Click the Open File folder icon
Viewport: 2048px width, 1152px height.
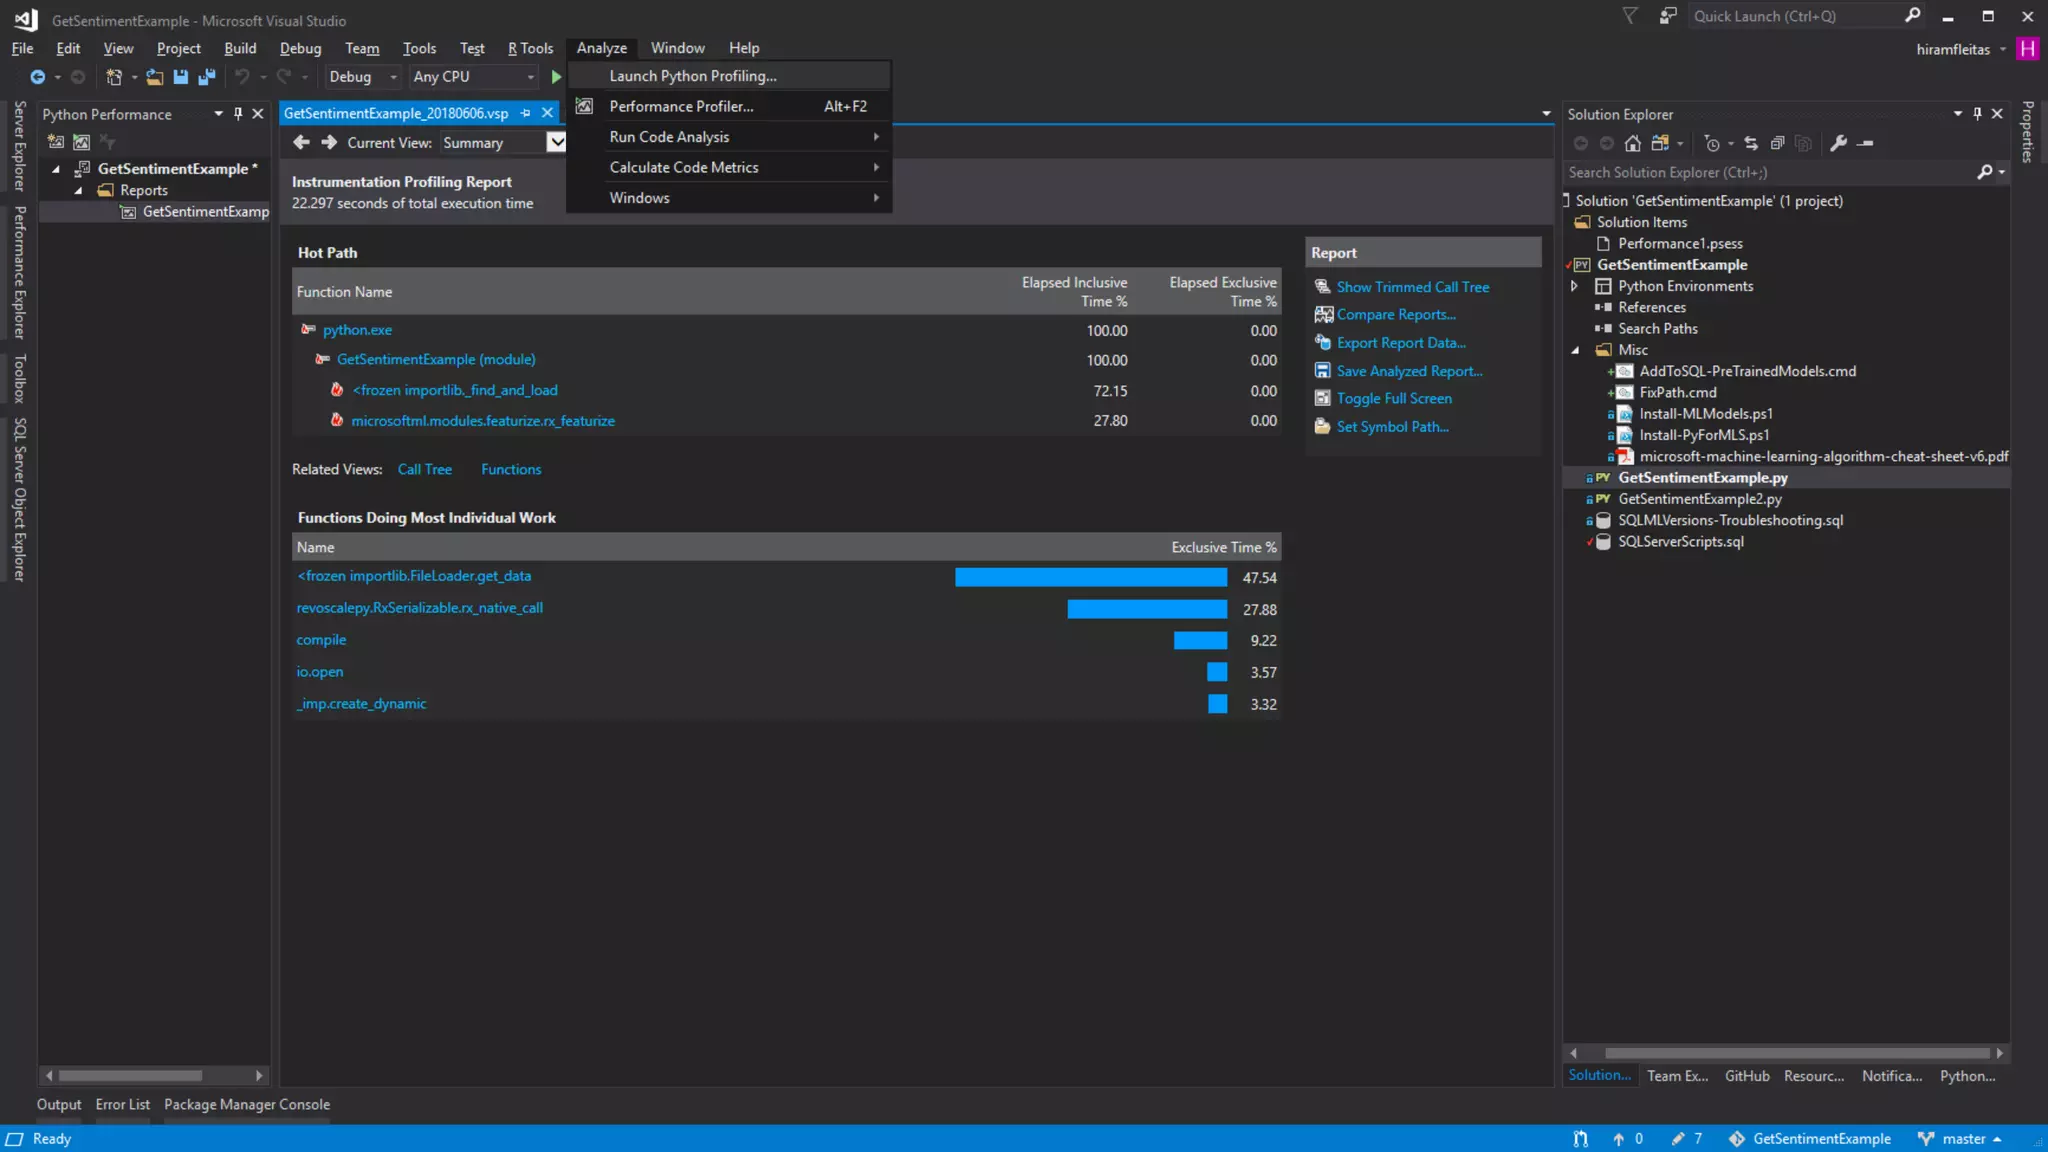[154, 77]
